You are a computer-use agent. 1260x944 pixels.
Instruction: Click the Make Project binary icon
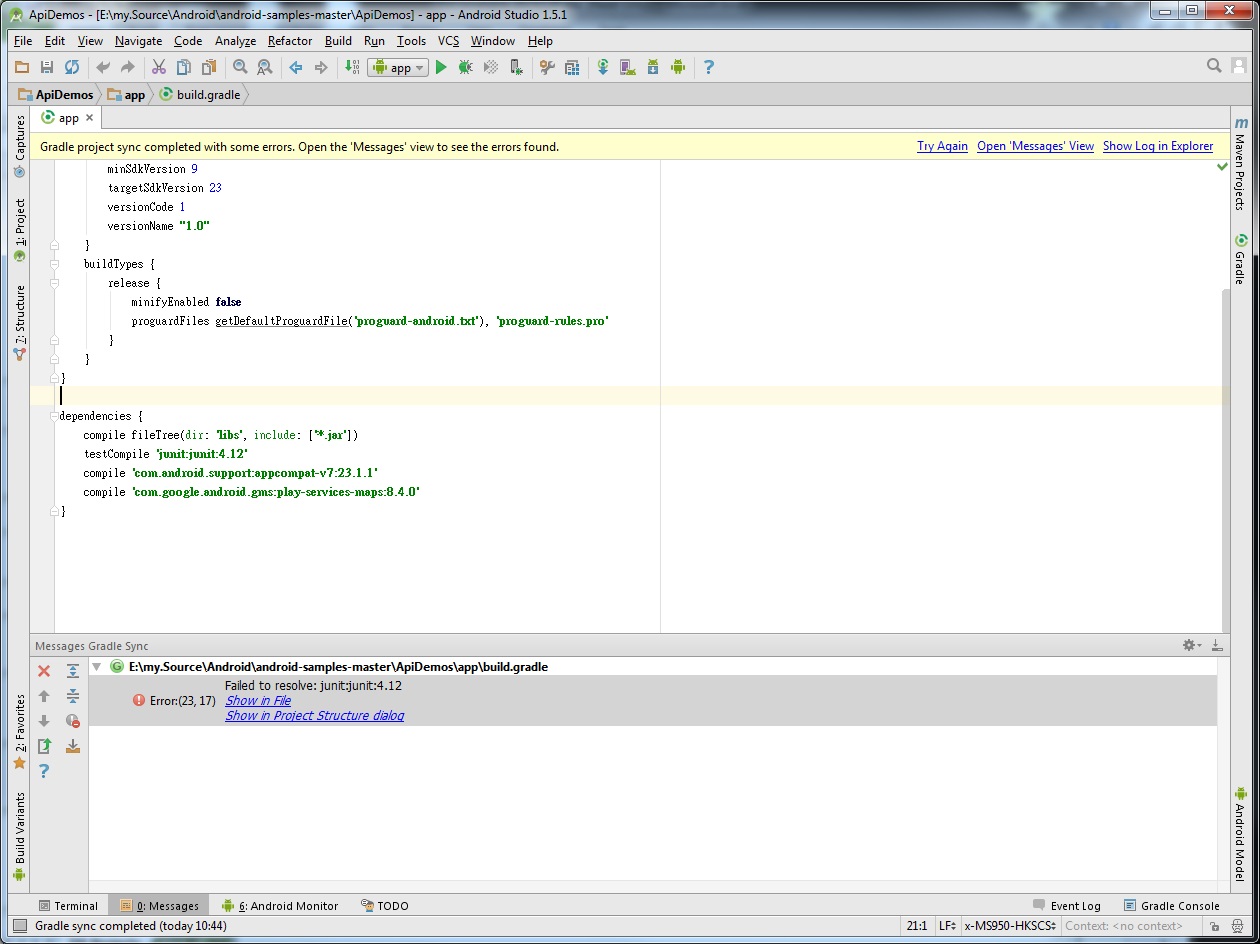click(x=352, y=67)
